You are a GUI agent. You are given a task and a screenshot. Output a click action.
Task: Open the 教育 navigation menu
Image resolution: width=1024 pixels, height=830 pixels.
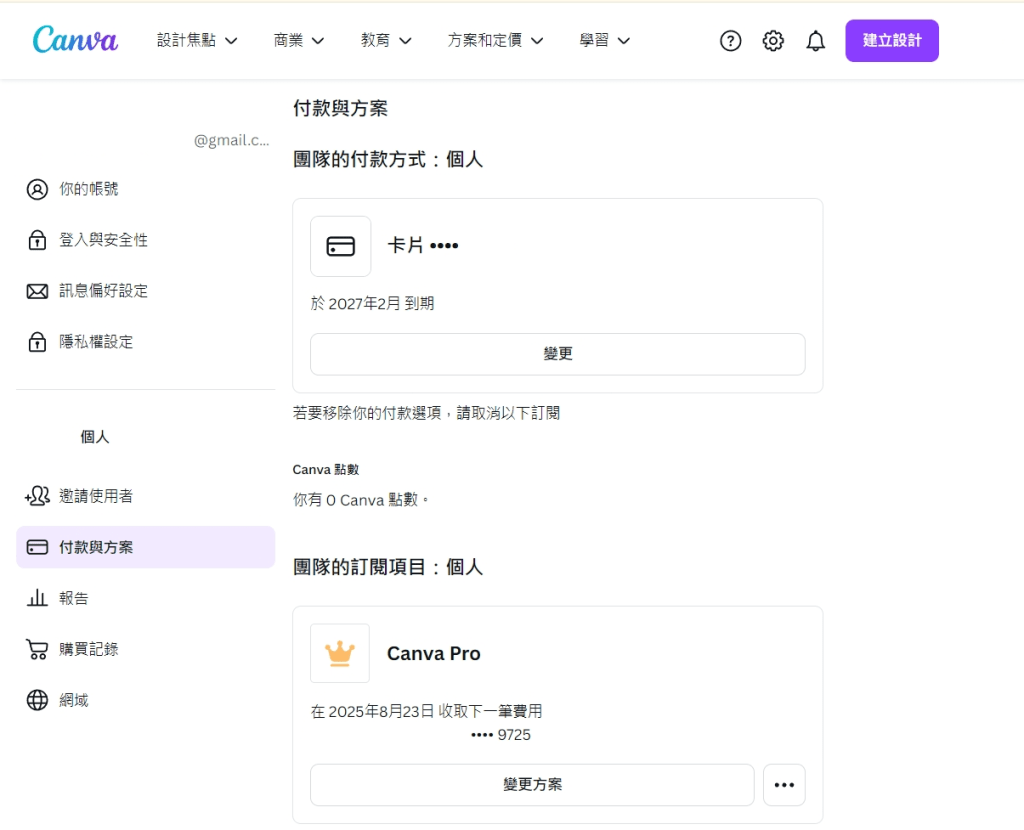pyautogui.click(x=386, y=41)
